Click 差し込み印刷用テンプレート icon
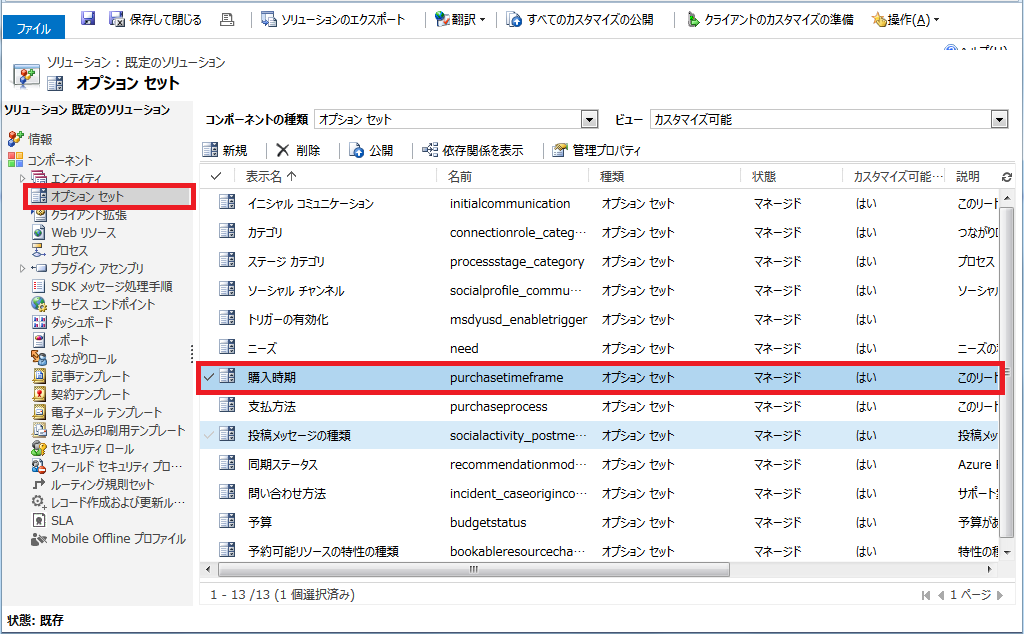 click(x=39, y=430)
